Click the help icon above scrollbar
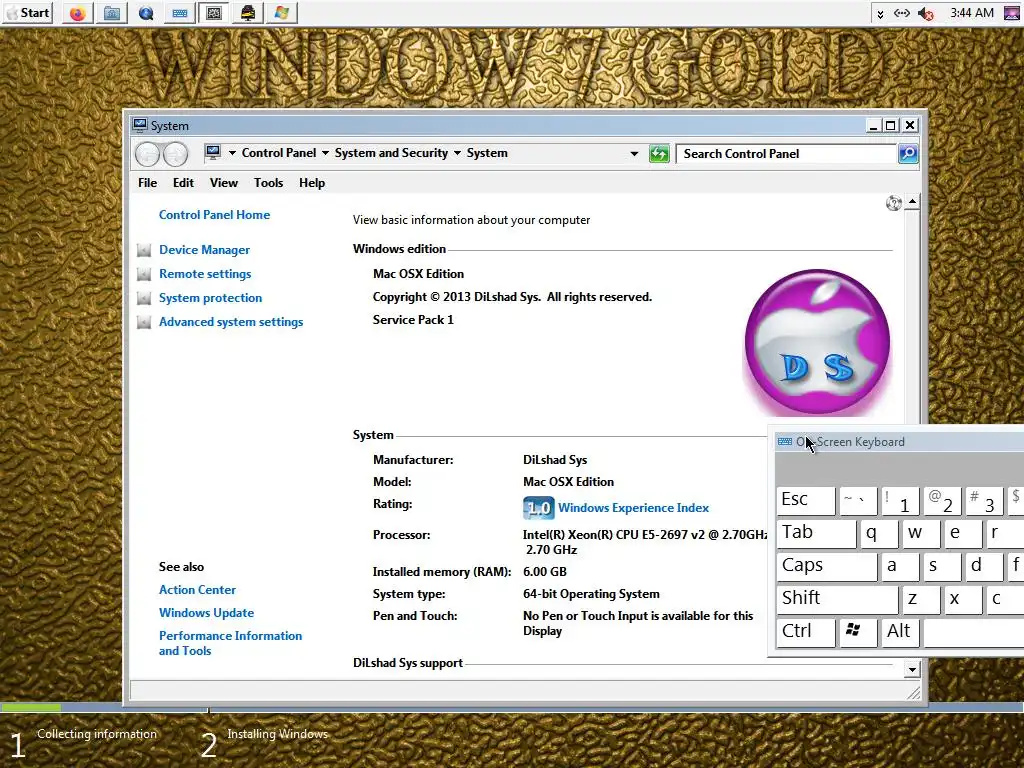The width and height of the screenshot is (1024, 768). pos(893,203)
